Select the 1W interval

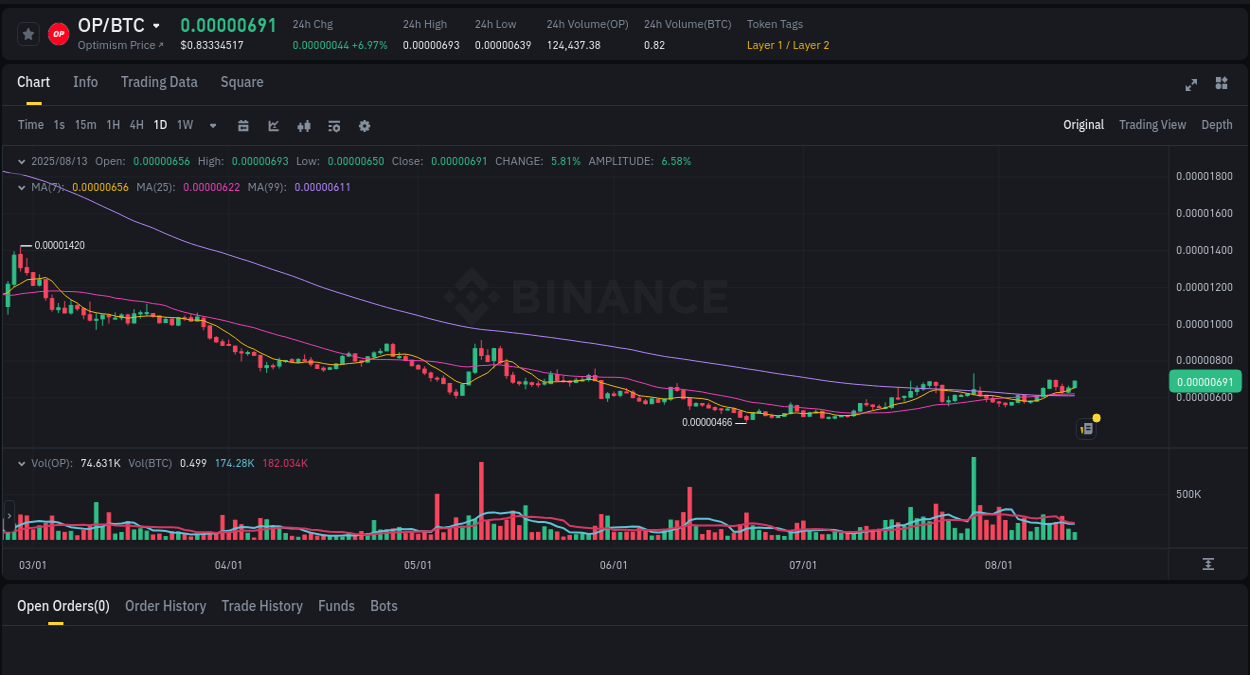[x=185, y=125]
